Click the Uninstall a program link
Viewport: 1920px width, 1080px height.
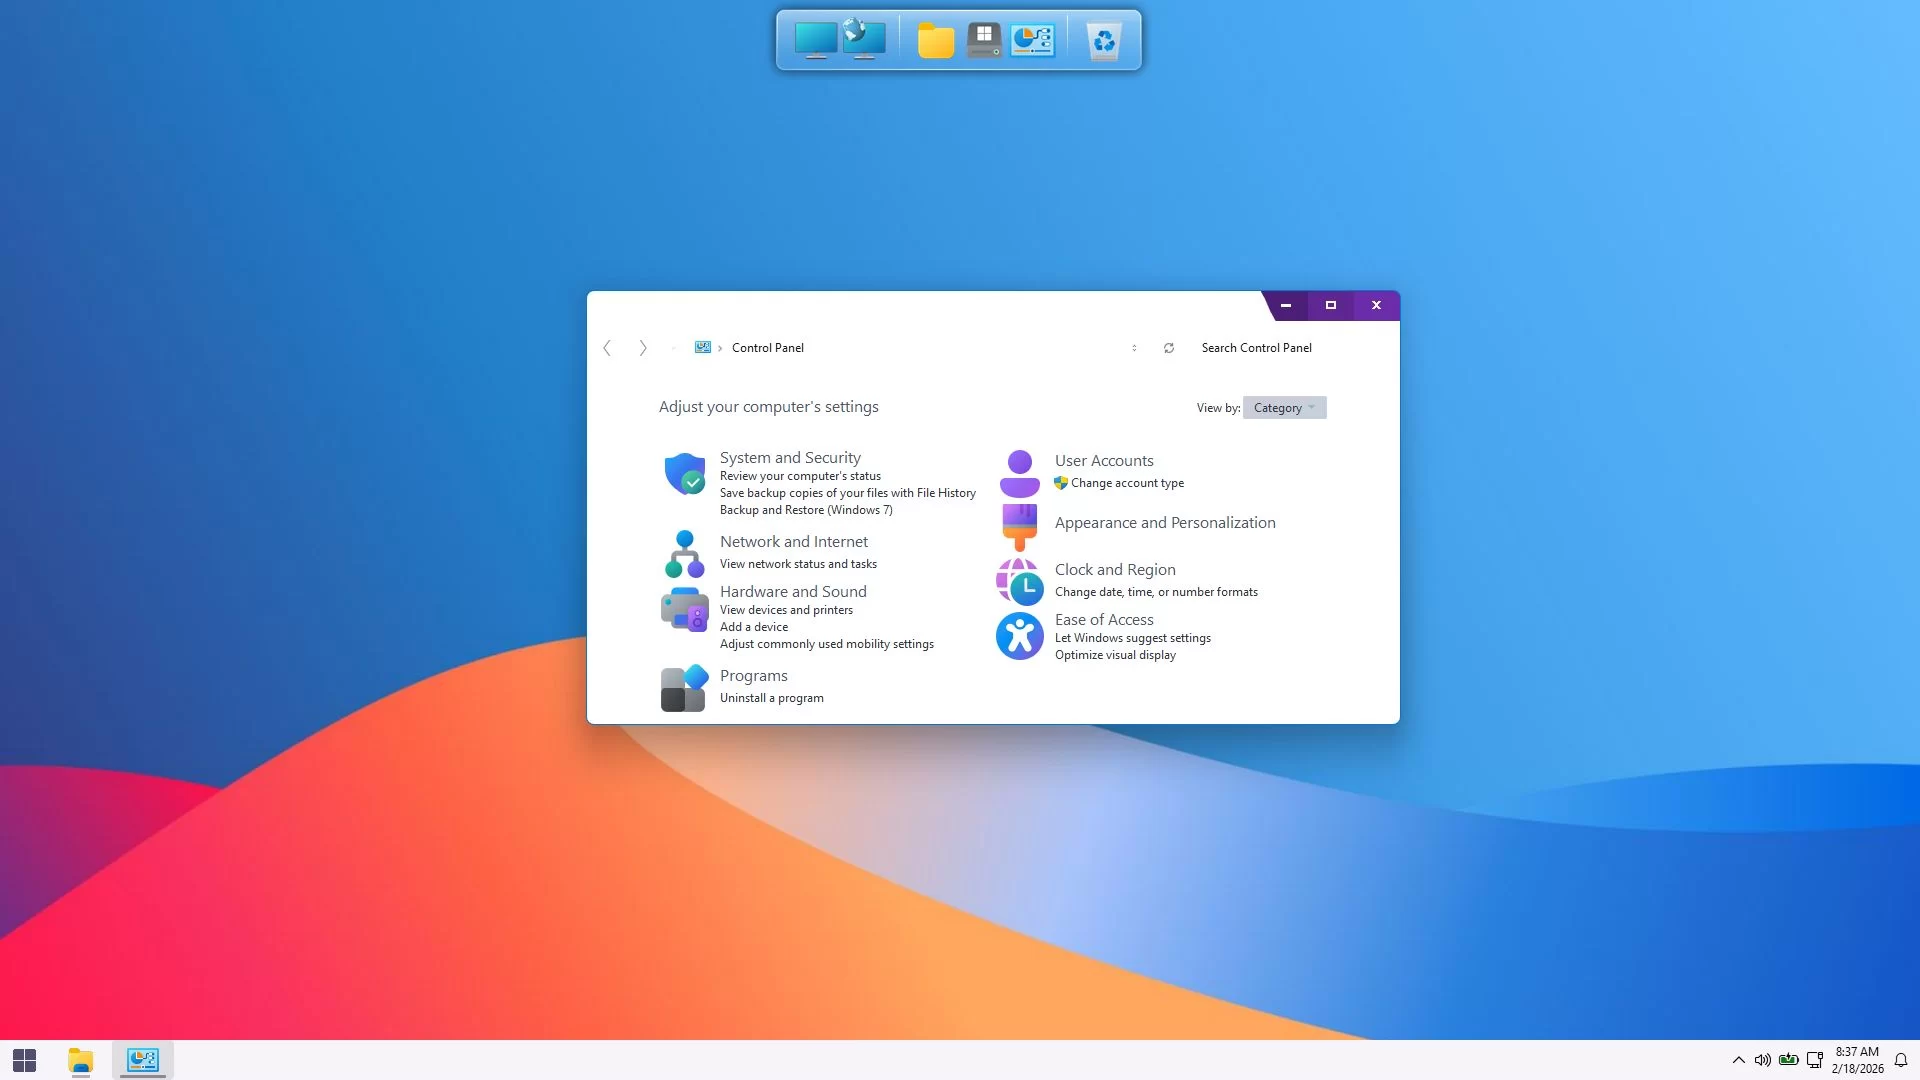(771, 698)
